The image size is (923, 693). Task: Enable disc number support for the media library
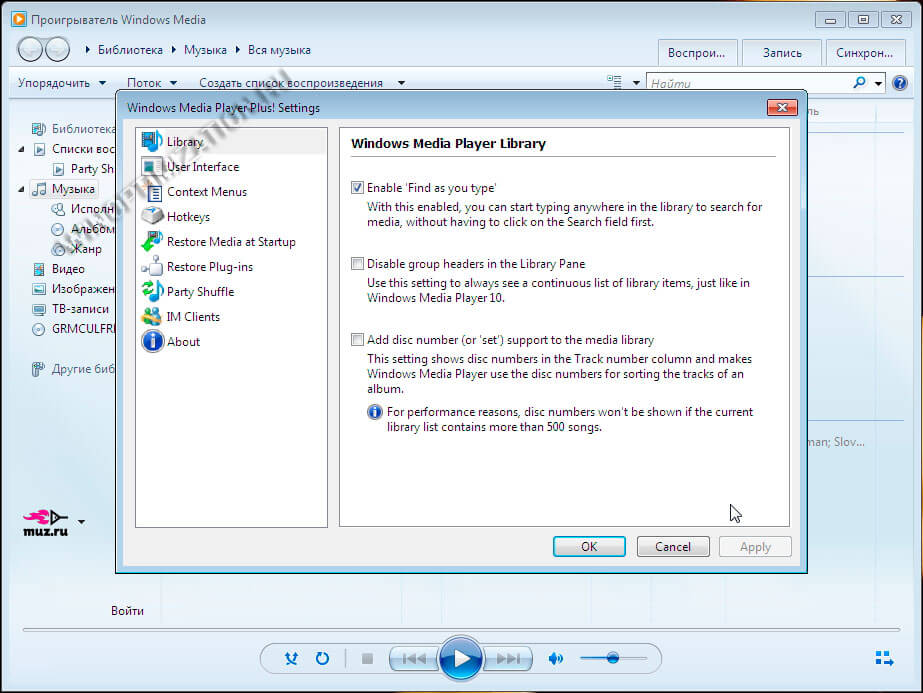(357, 339)
